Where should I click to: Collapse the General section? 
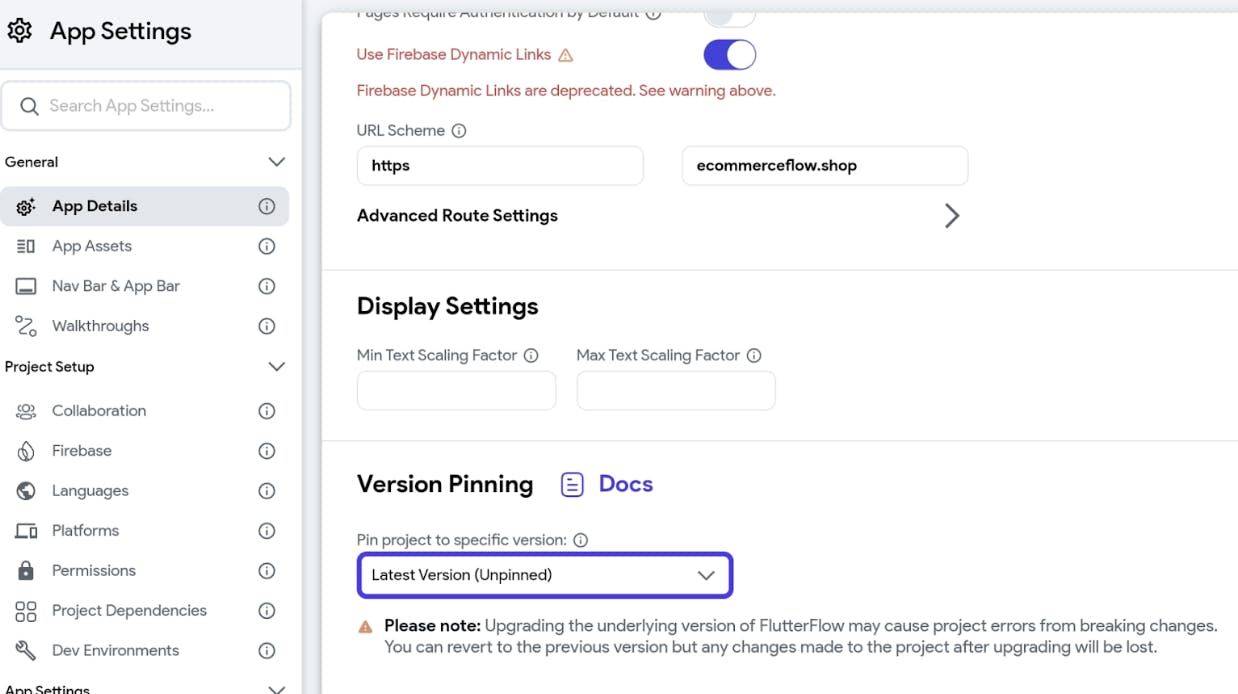(x=277, y=162)
